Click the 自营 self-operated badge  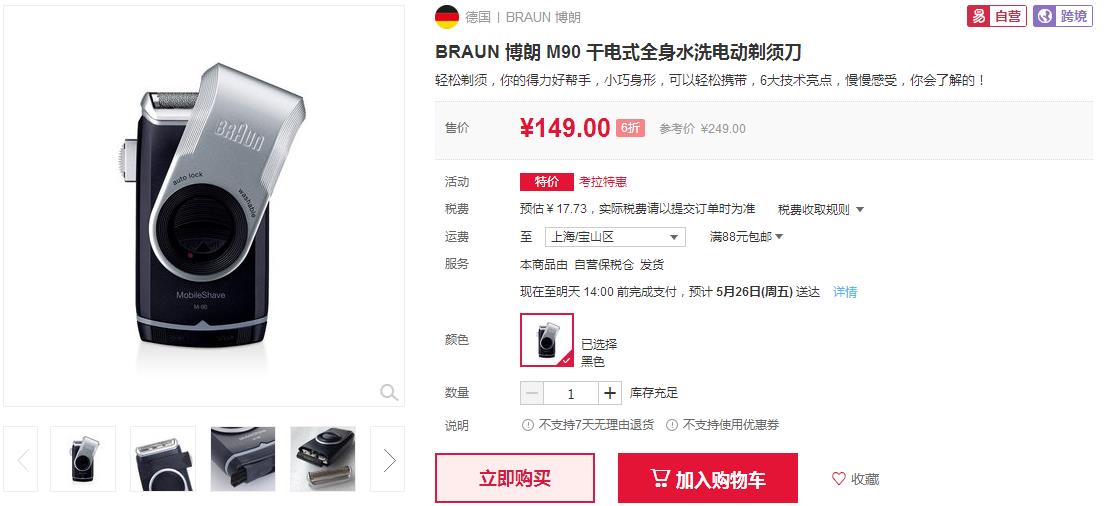coord(996,16)
